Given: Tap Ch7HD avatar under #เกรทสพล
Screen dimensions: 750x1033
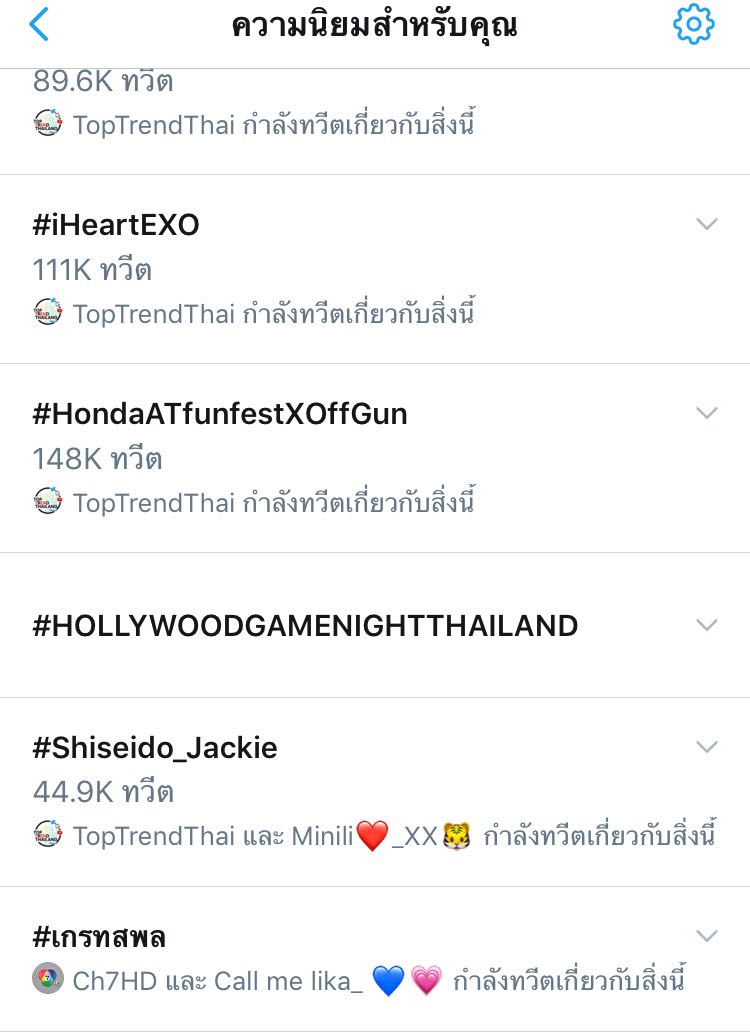Looking at the screenshot, I should pos(48,980).
